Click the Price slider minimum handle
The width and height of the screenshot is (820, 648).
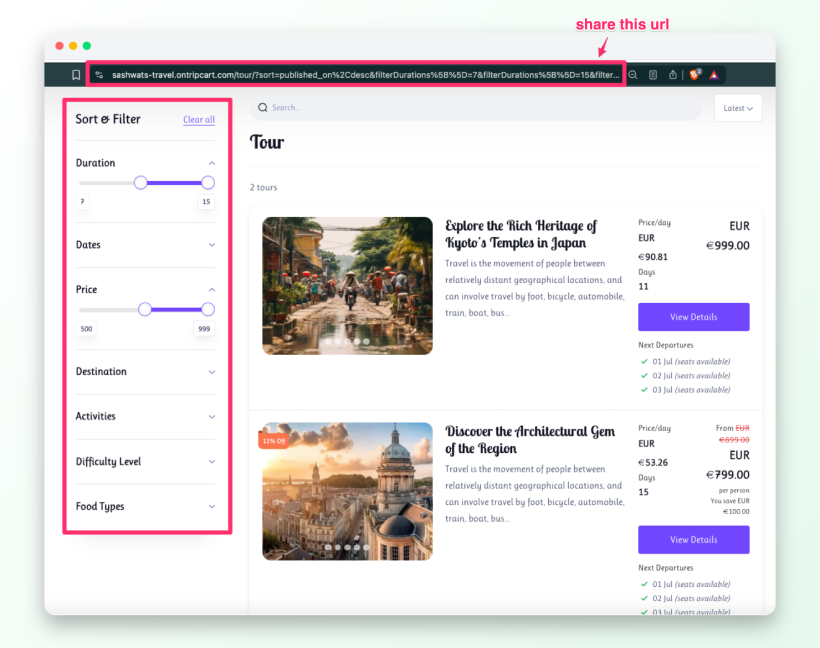pos(145,309)
